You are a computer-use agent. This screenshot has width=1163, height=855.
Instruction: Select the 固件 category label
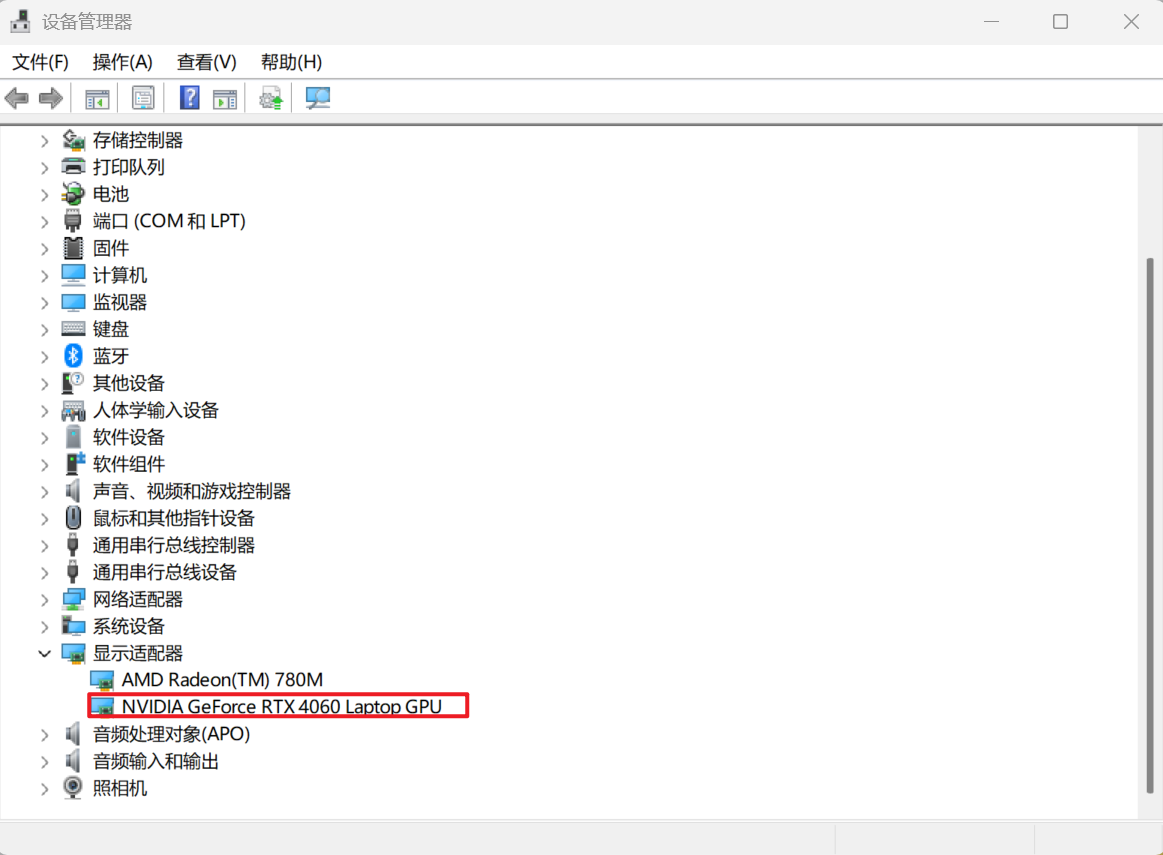(111, 248)
